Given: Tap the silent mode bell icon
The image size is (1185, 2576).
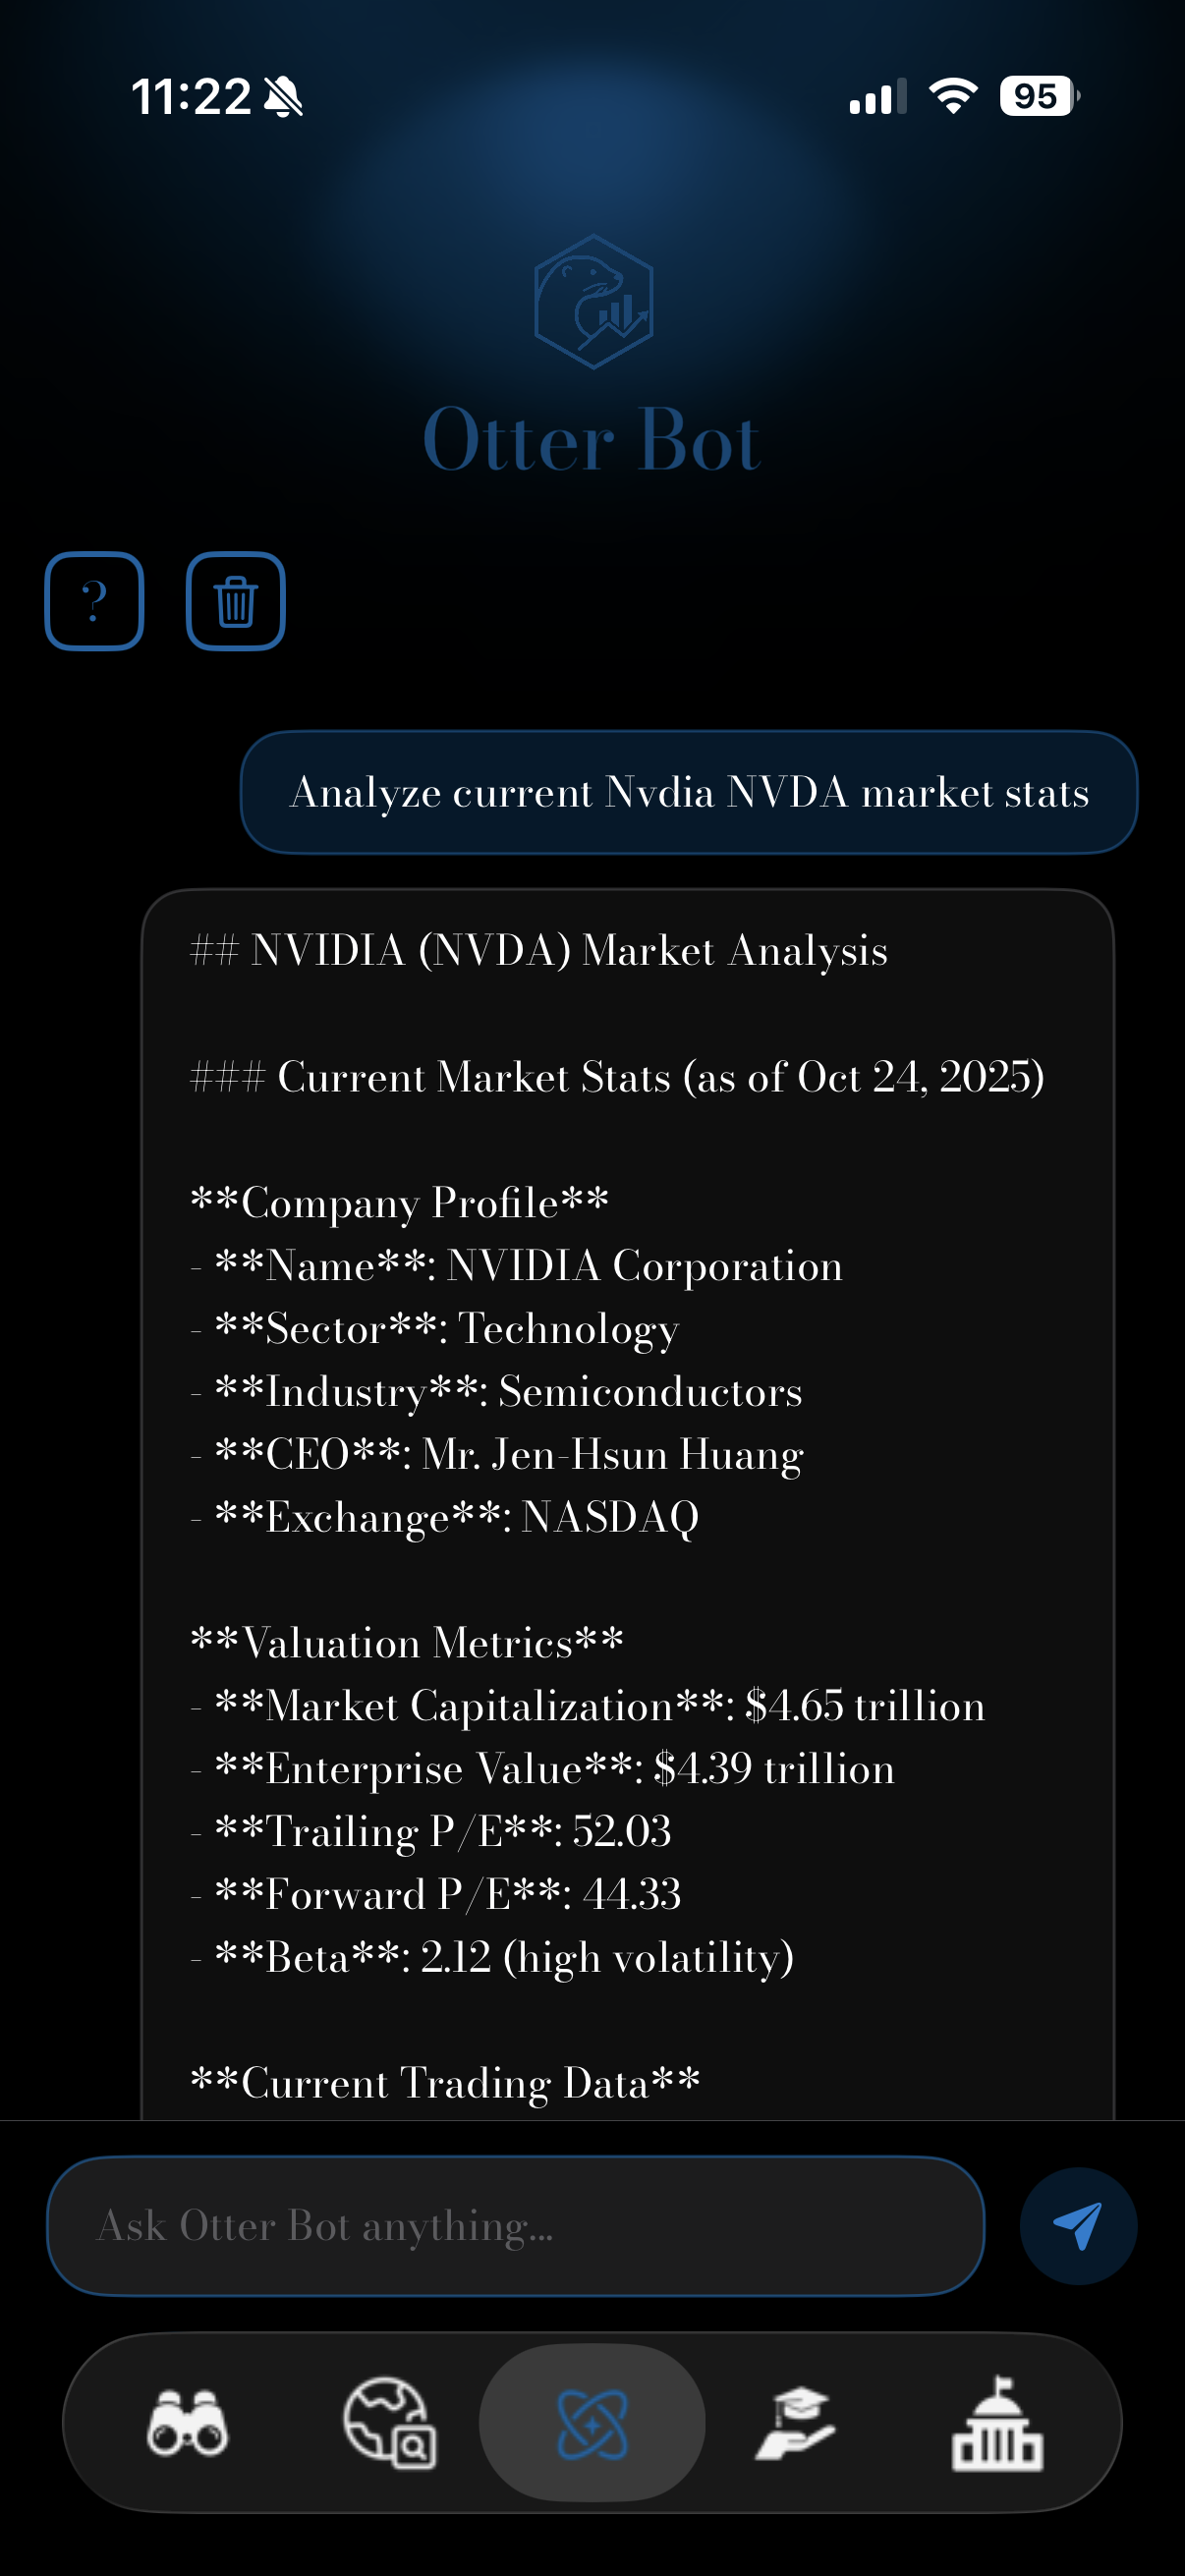Looking at the screenshot, I should coord(283,97).
